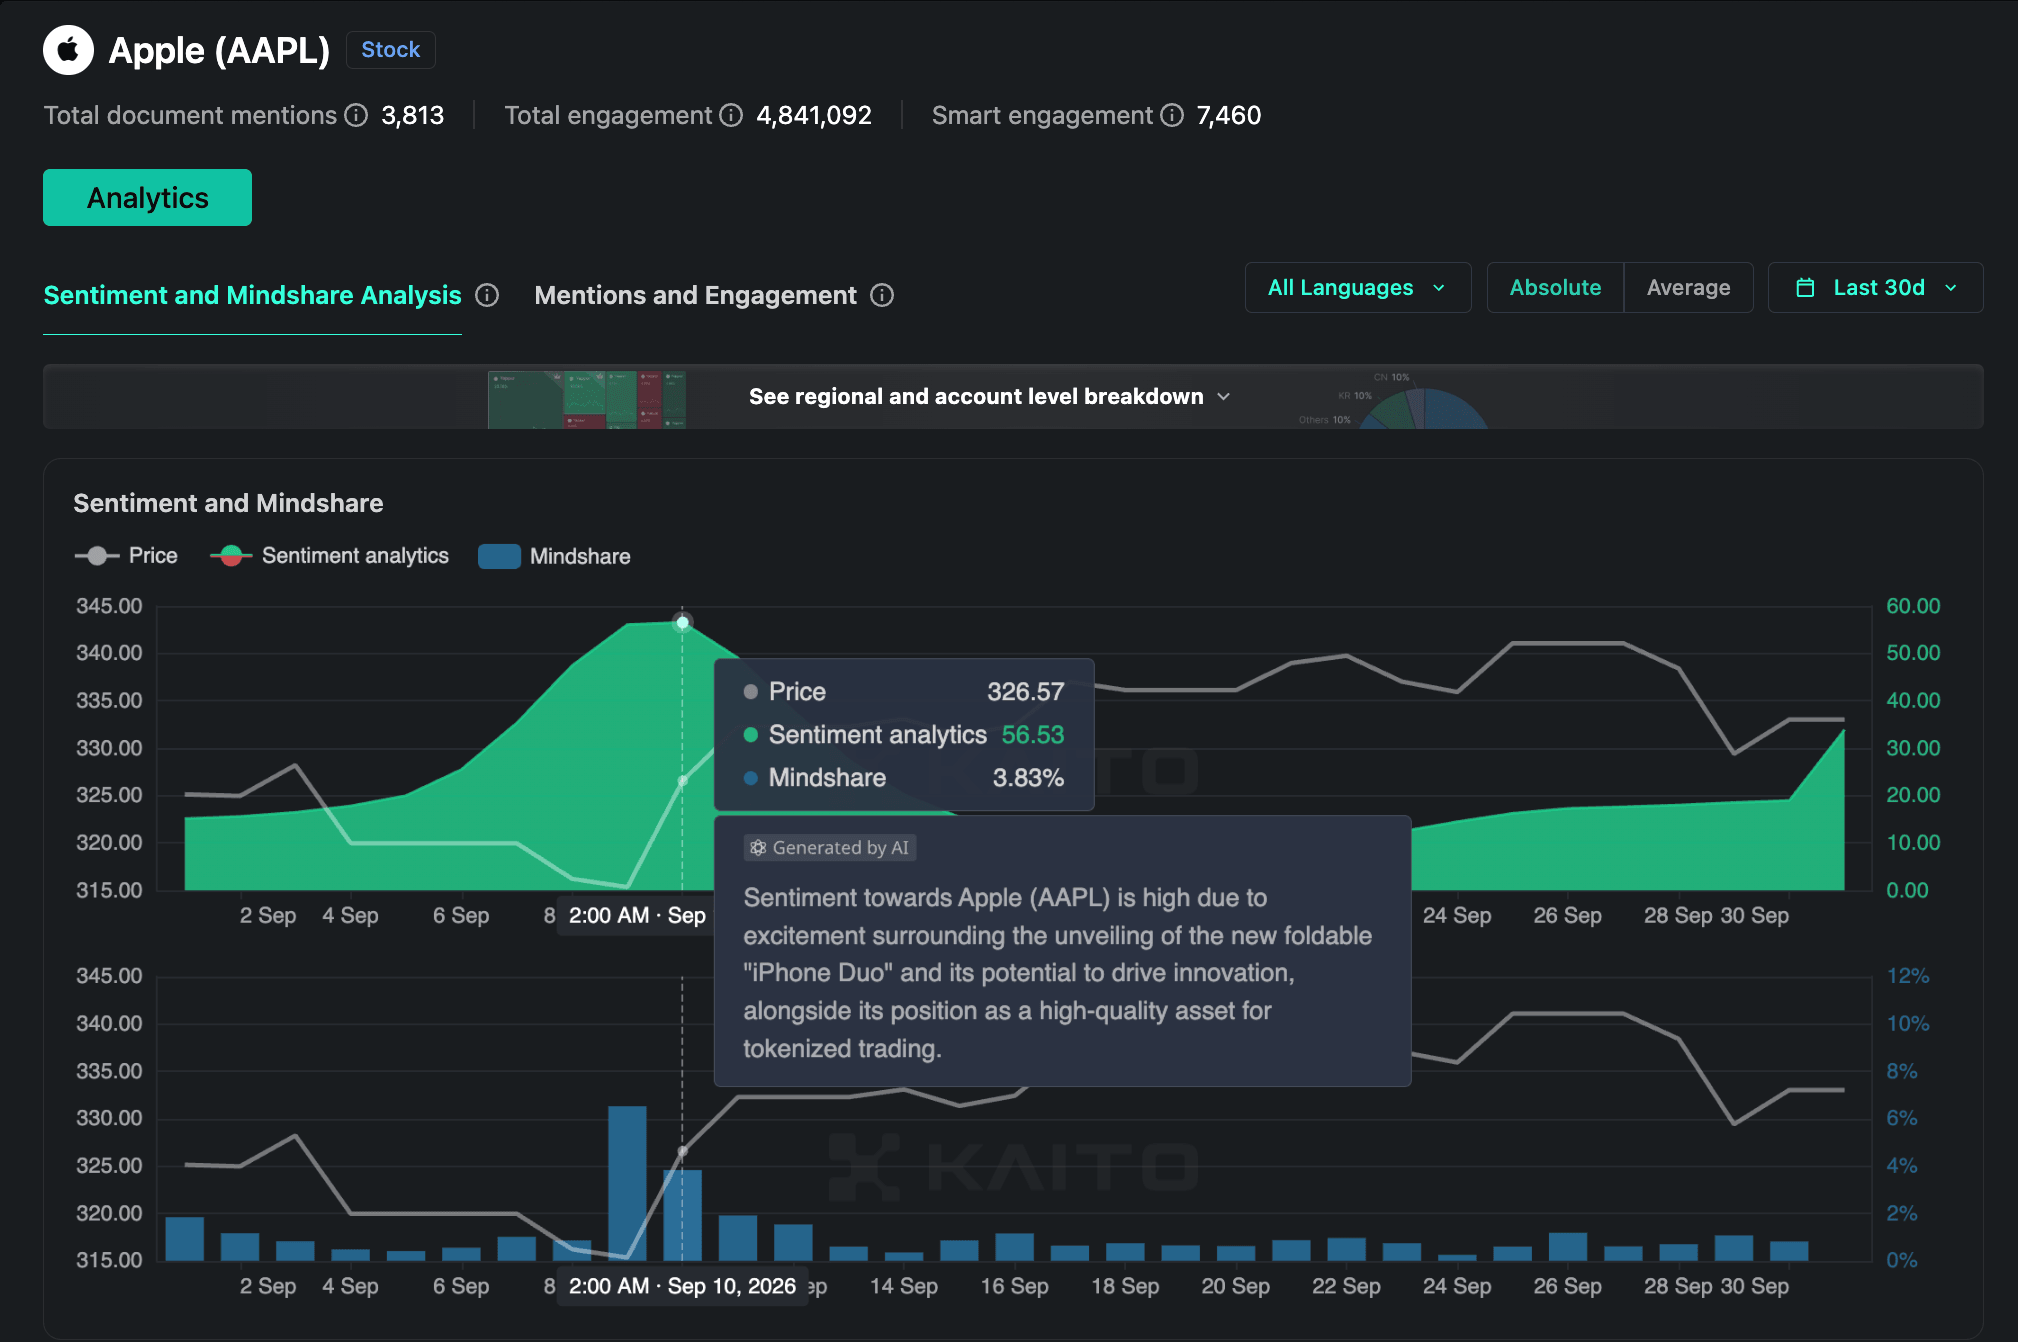
Task: Click the Stock tag badge
Action: click(x=390, y=50)
